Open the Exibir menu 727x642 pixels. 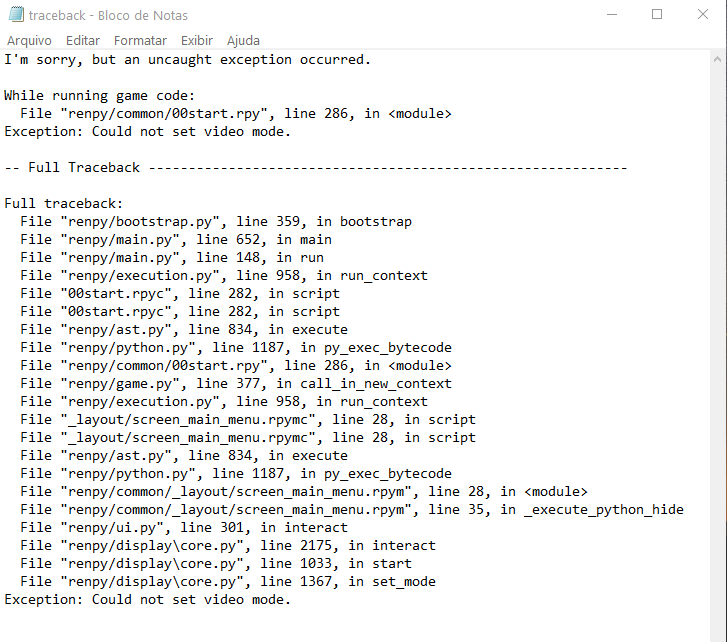coord(197,41)
